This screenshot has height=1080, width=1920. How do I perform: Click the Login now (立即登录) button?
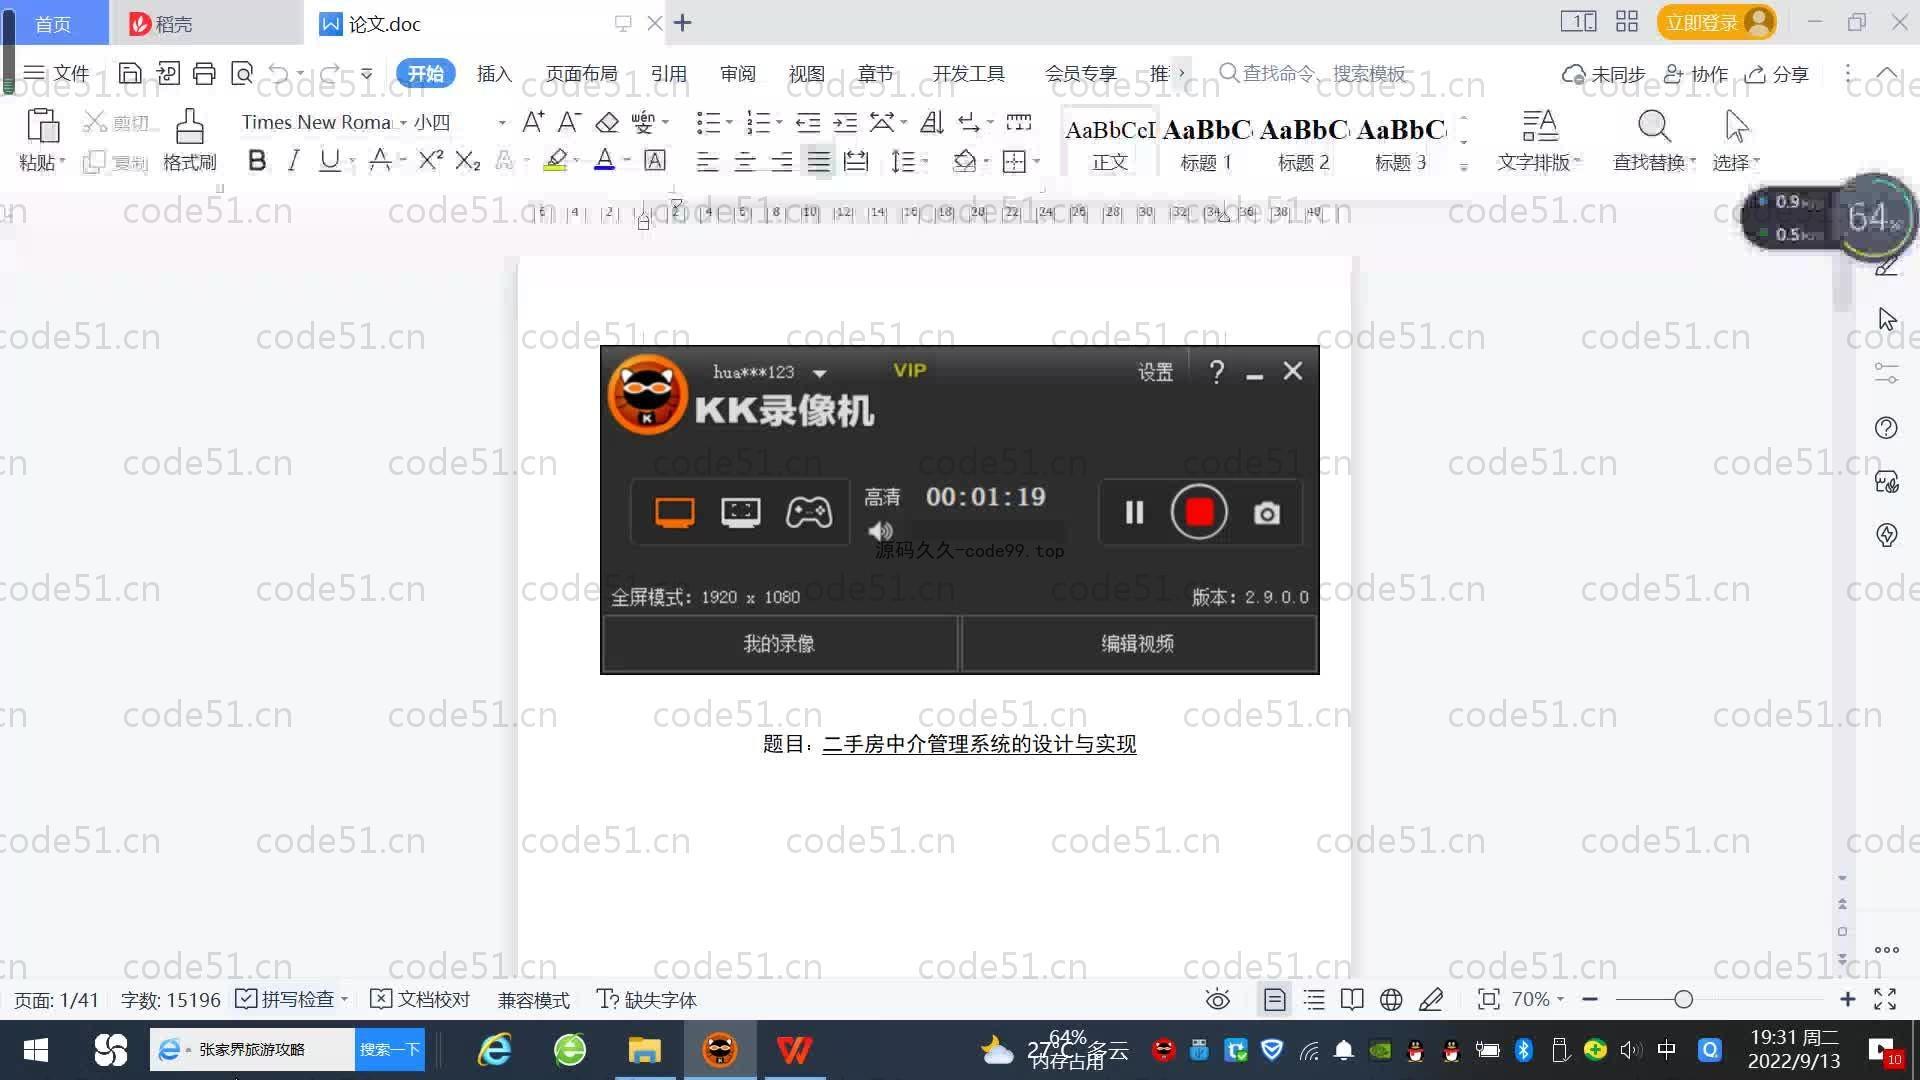point(1716,22)
